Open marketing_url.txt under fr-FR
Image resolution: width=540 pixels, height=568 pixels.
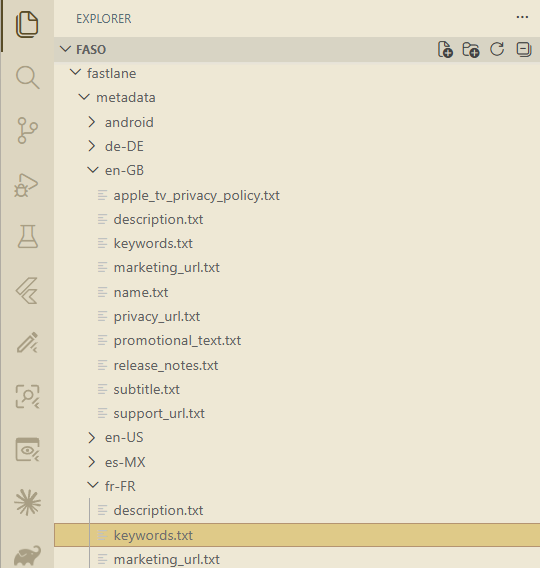[167, 560]
